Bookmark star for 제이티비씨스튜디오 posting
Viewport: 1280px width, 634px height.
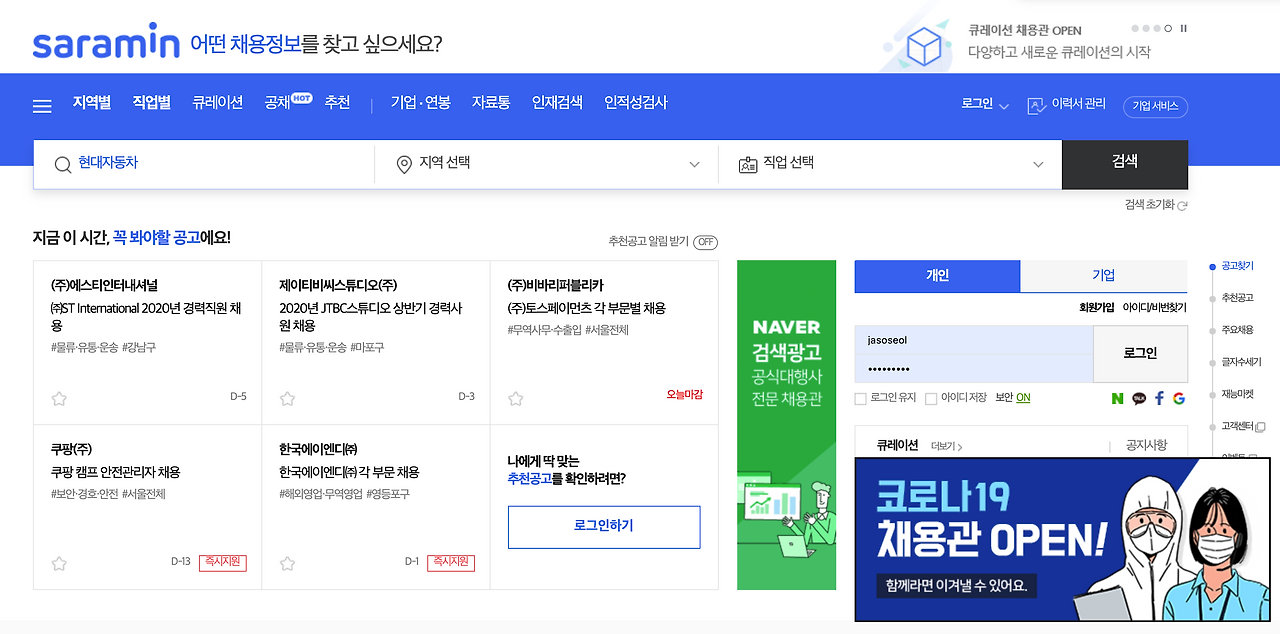coord(288,398)
